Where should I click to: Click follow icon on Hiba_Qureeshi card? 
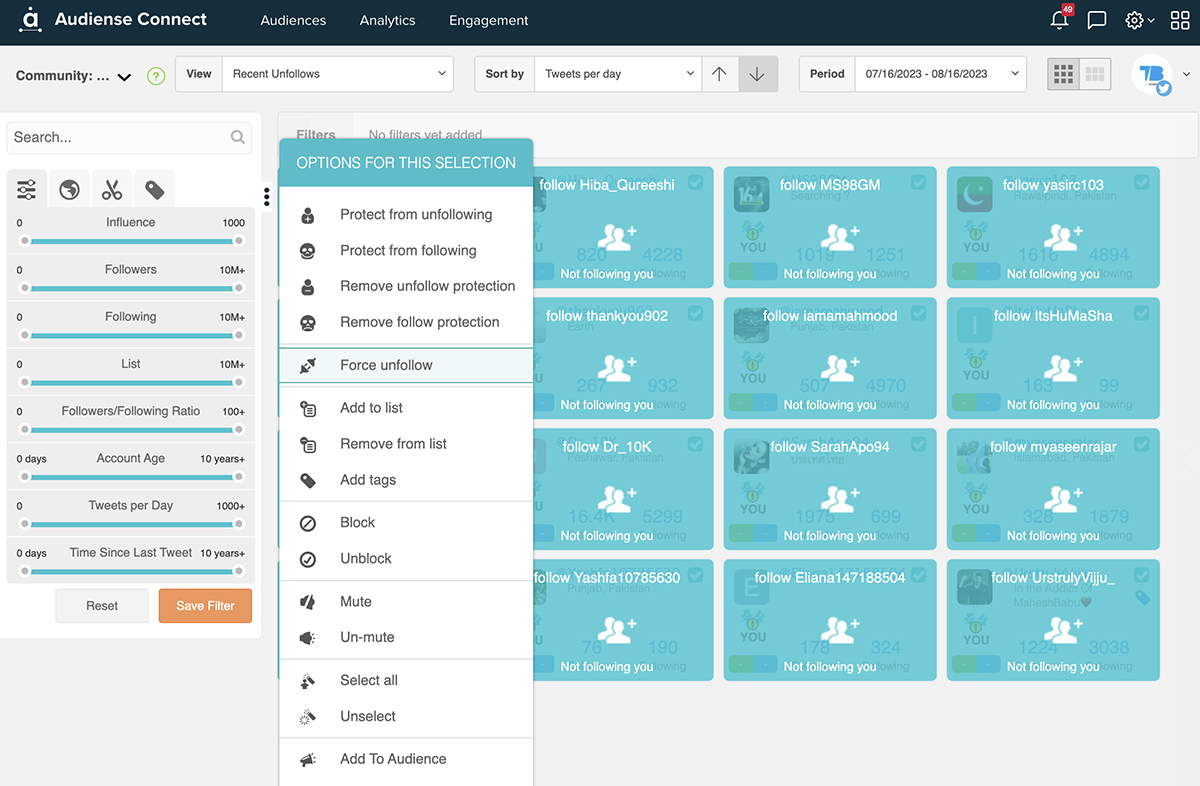pyautogui.click(x=617, y=238)
